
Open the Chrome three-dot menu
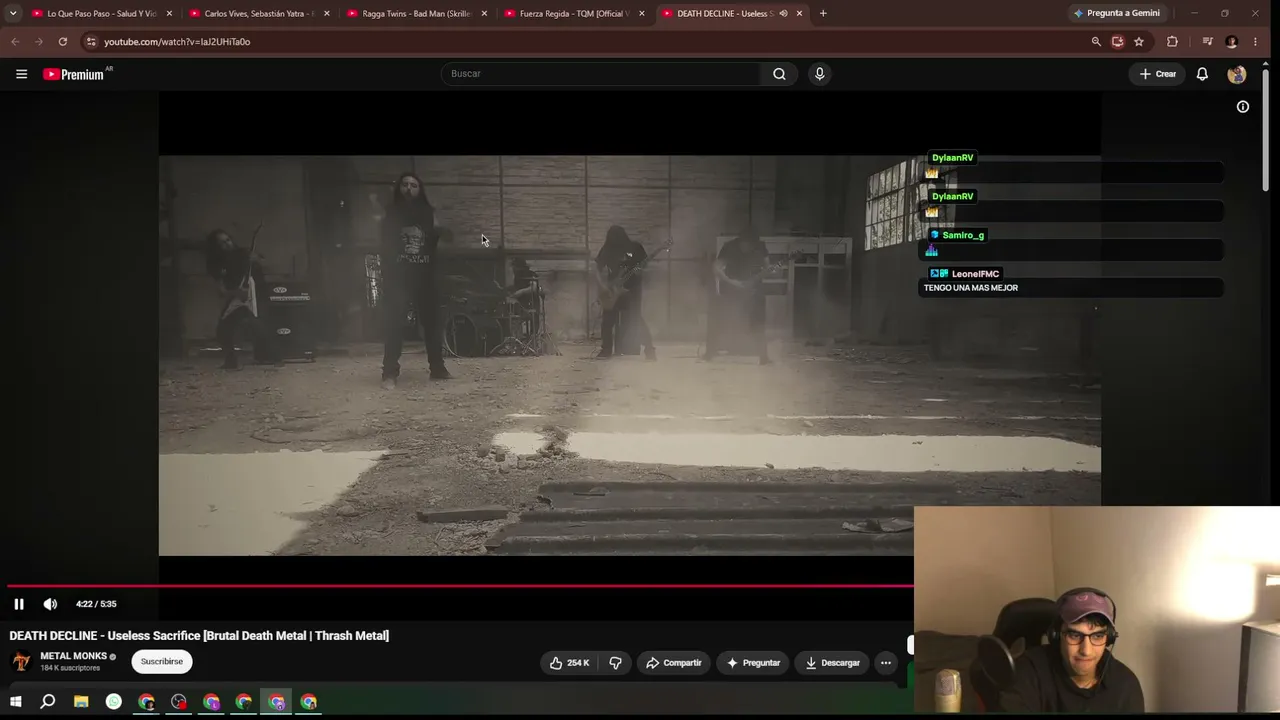[1255, 42]
